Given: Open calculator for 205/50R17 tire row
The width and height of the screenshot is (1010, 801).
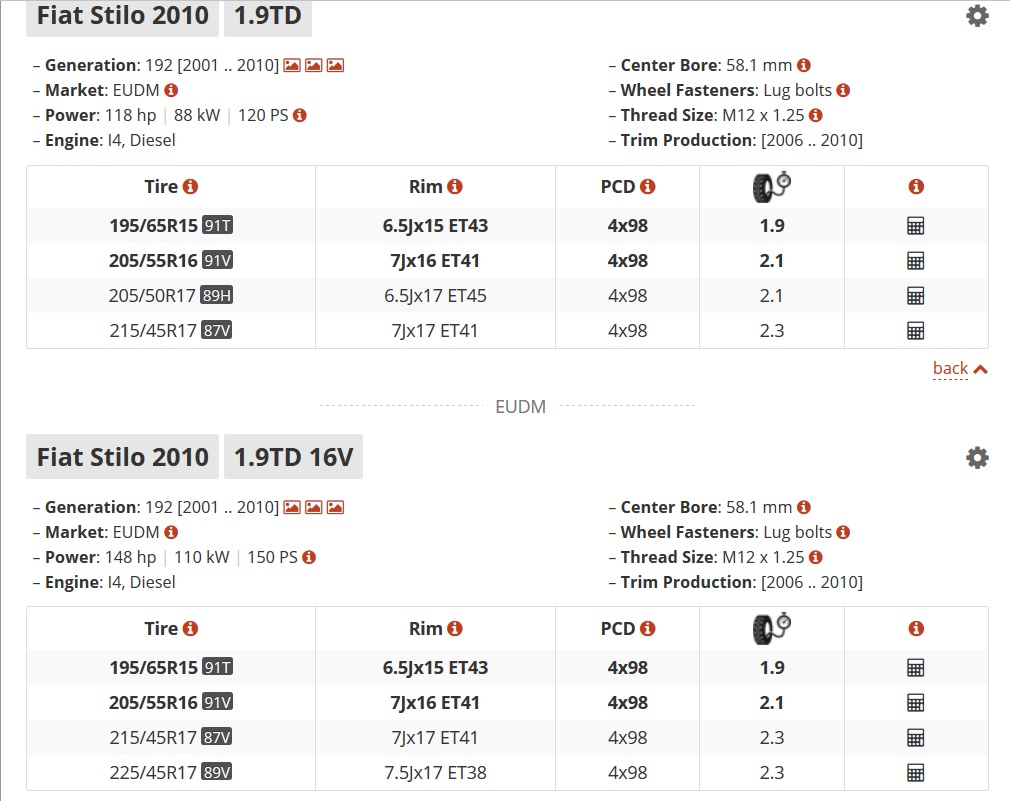Looking at the screenshot, I should (x=915, y=296).
